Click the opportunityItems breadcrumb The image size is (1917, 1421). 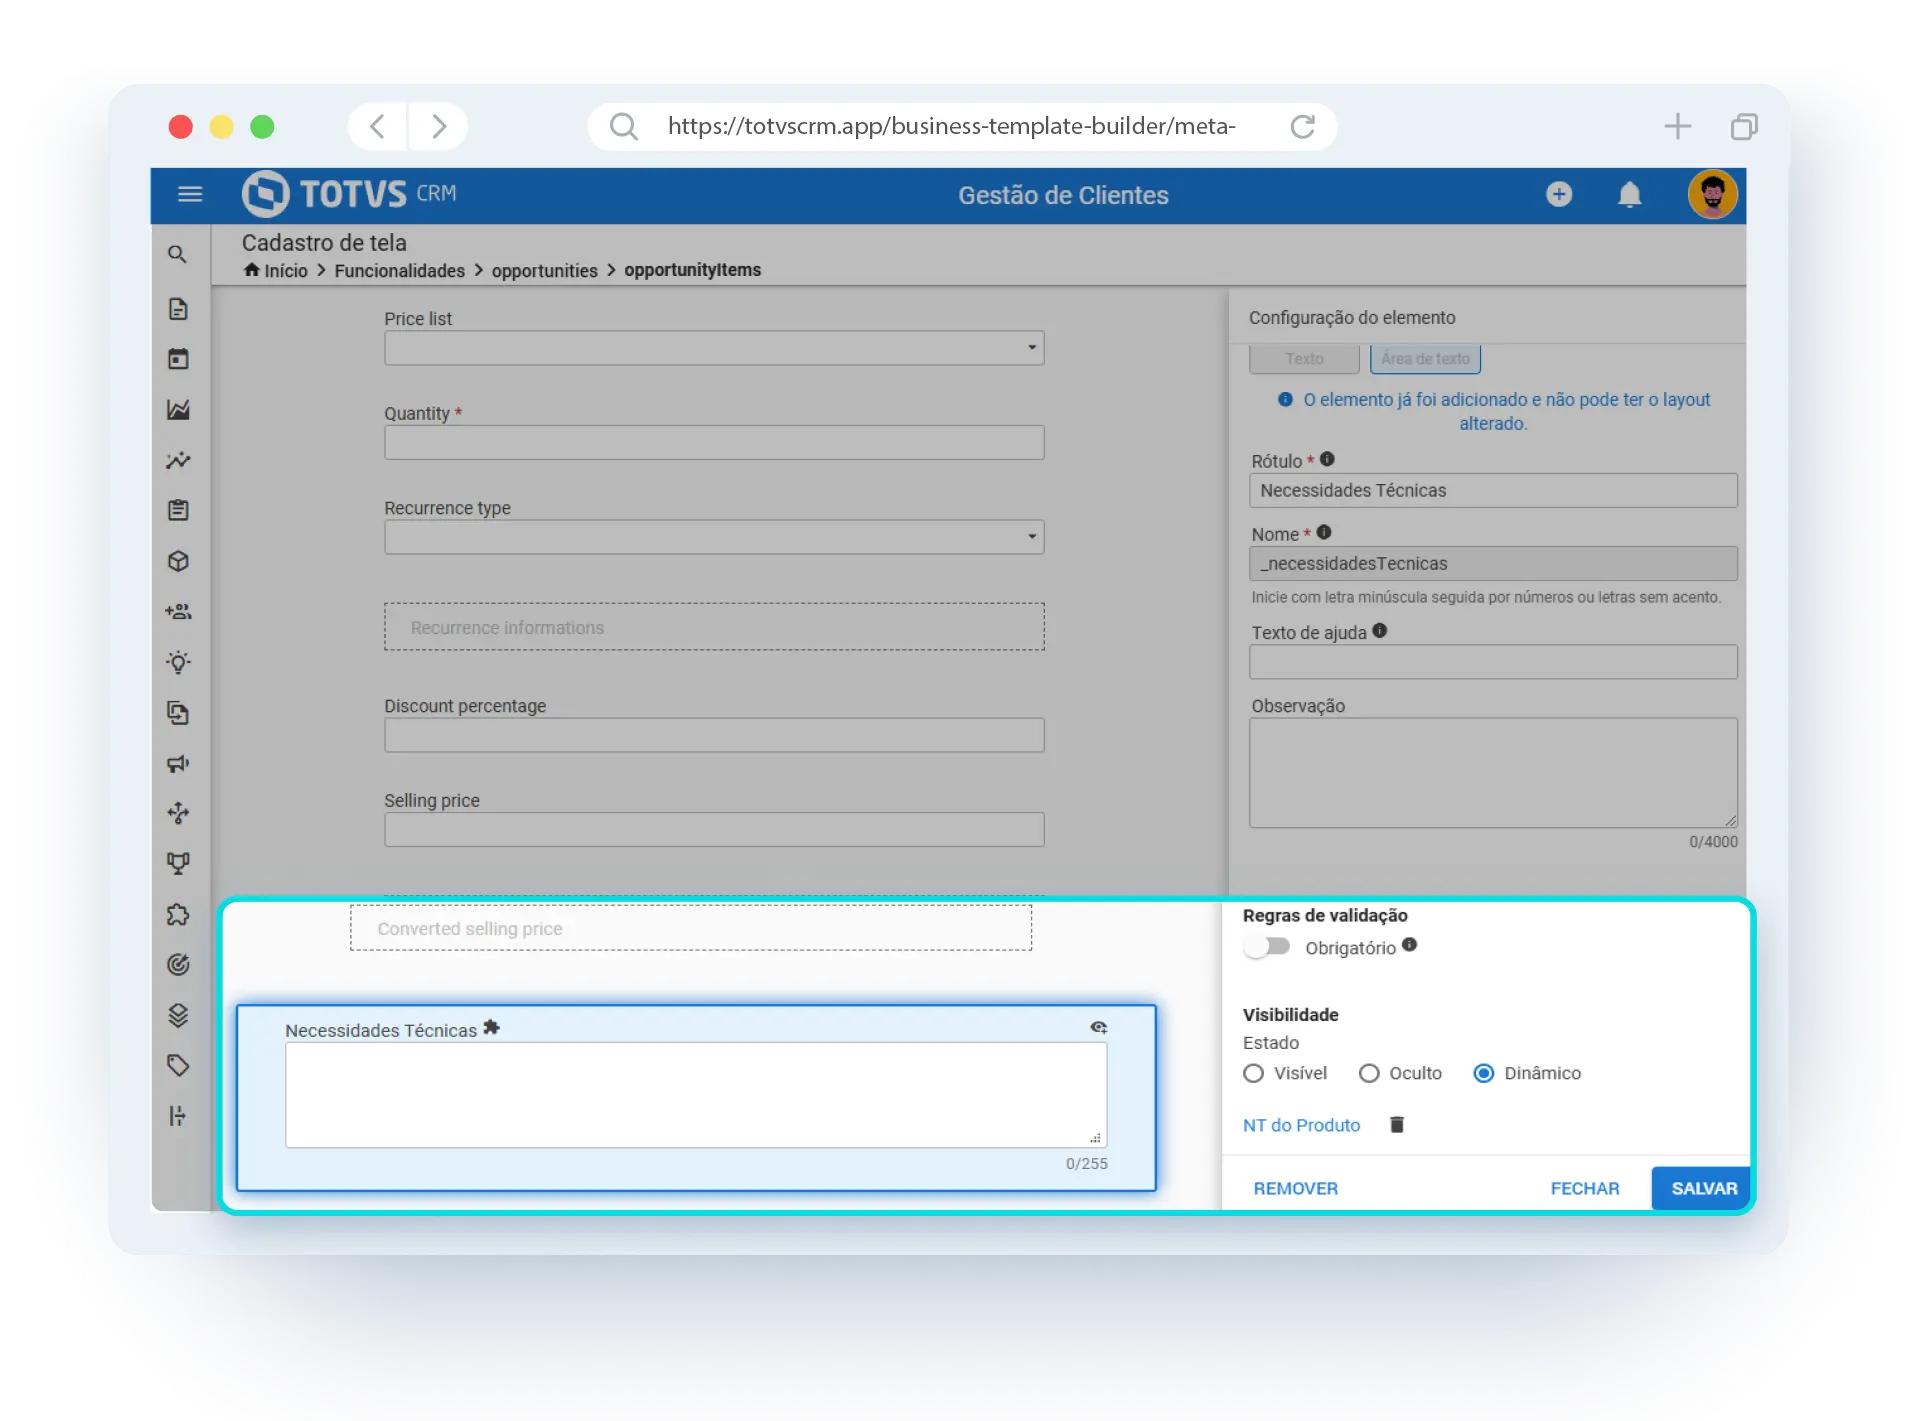pyautogui.click(x=692, y=270)
